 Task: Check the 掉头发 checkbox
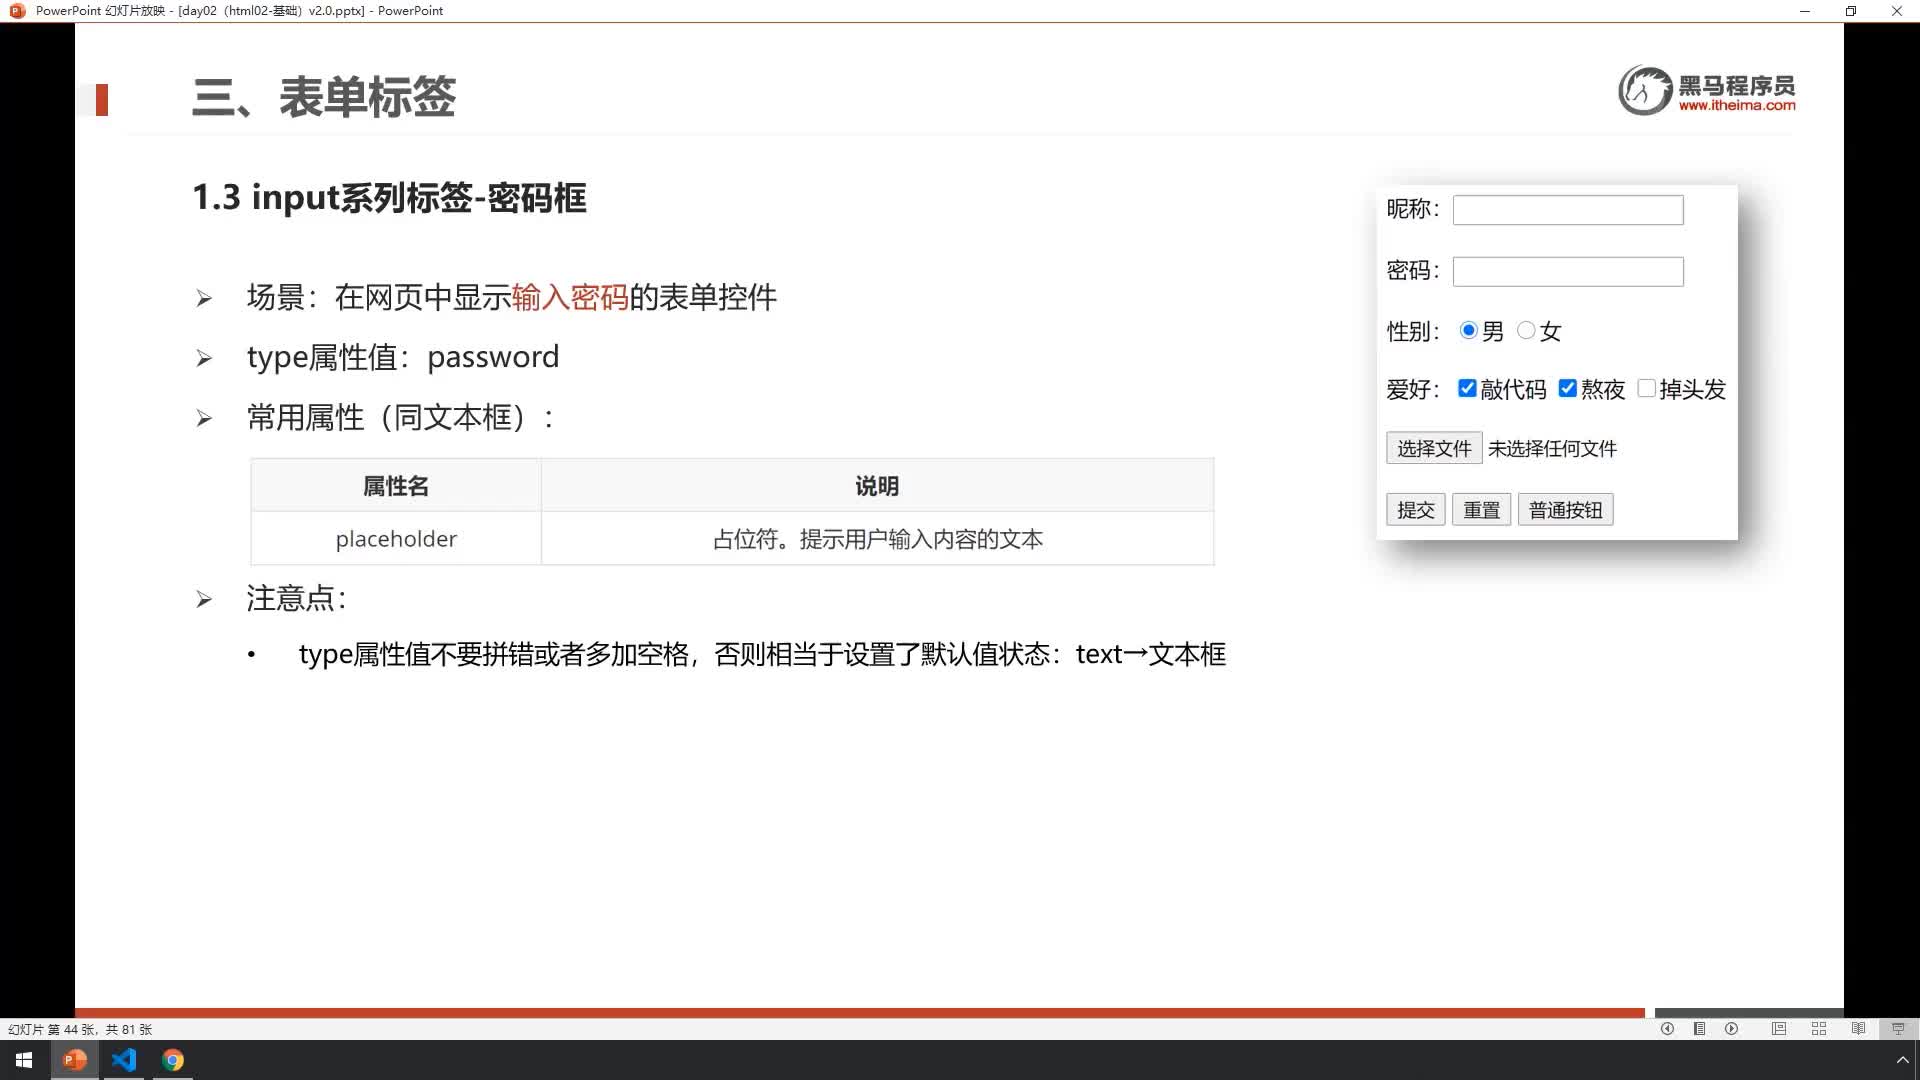(x=1646, y=388)
